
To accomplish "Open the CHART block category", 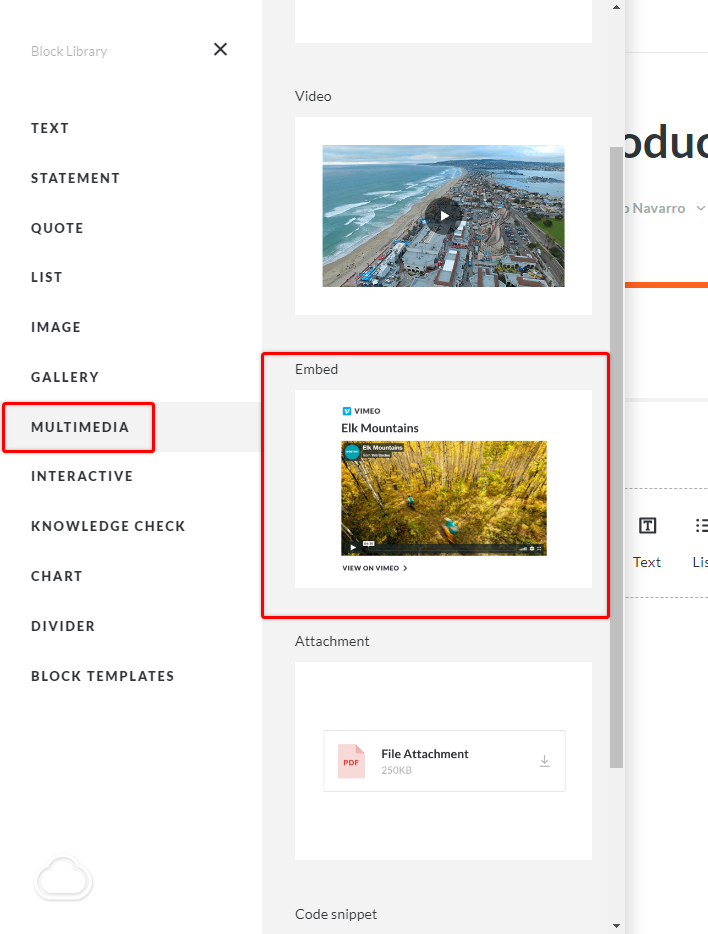I will click(57, 576).
